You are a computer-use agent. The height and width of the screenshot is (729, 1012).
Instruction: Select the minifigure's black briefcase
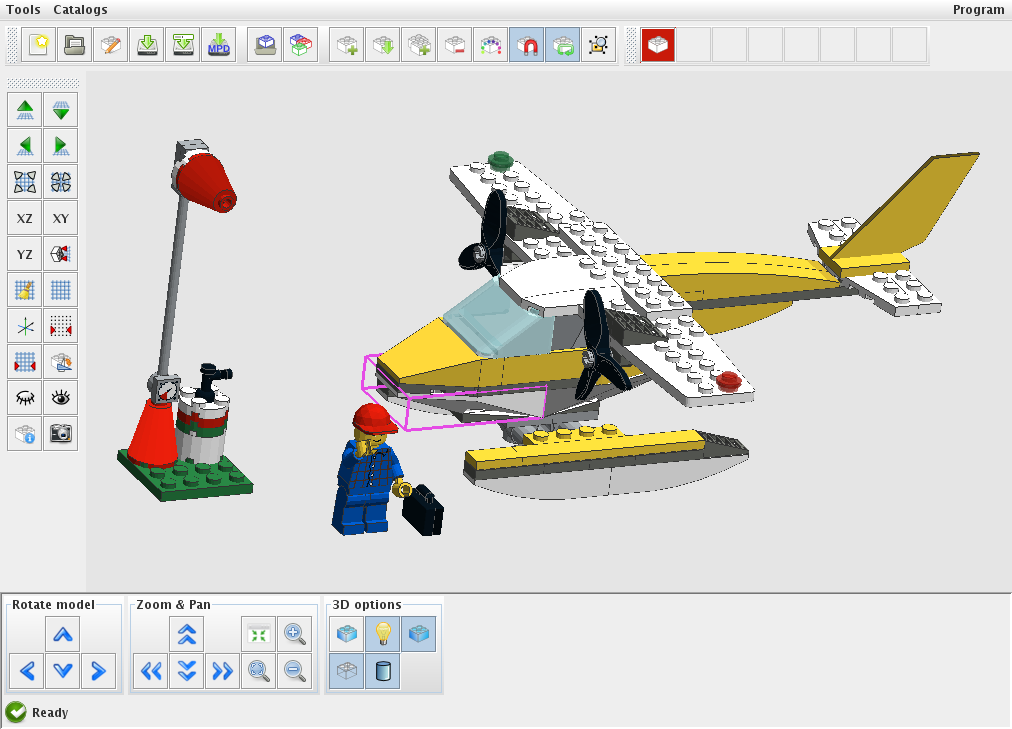423,510
